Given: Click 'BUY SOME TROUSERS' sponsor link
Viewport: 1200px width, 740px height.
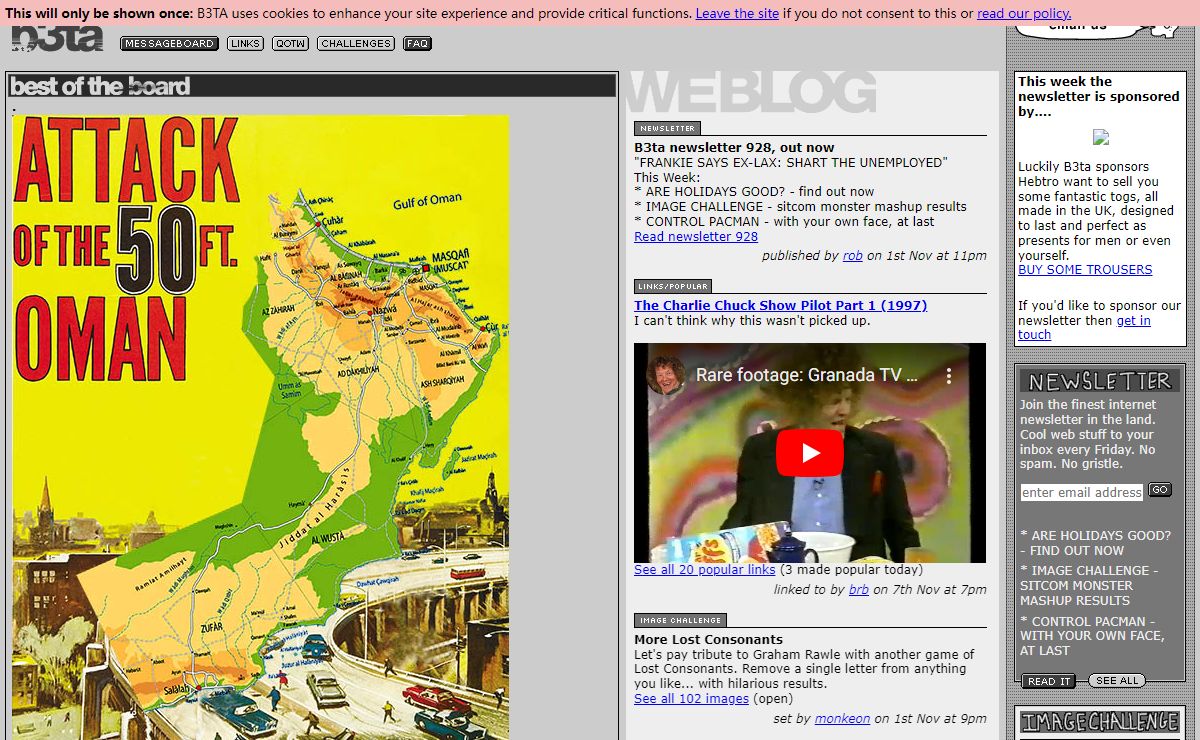Looking at the screenshot, I should (x=1085, y=270).
